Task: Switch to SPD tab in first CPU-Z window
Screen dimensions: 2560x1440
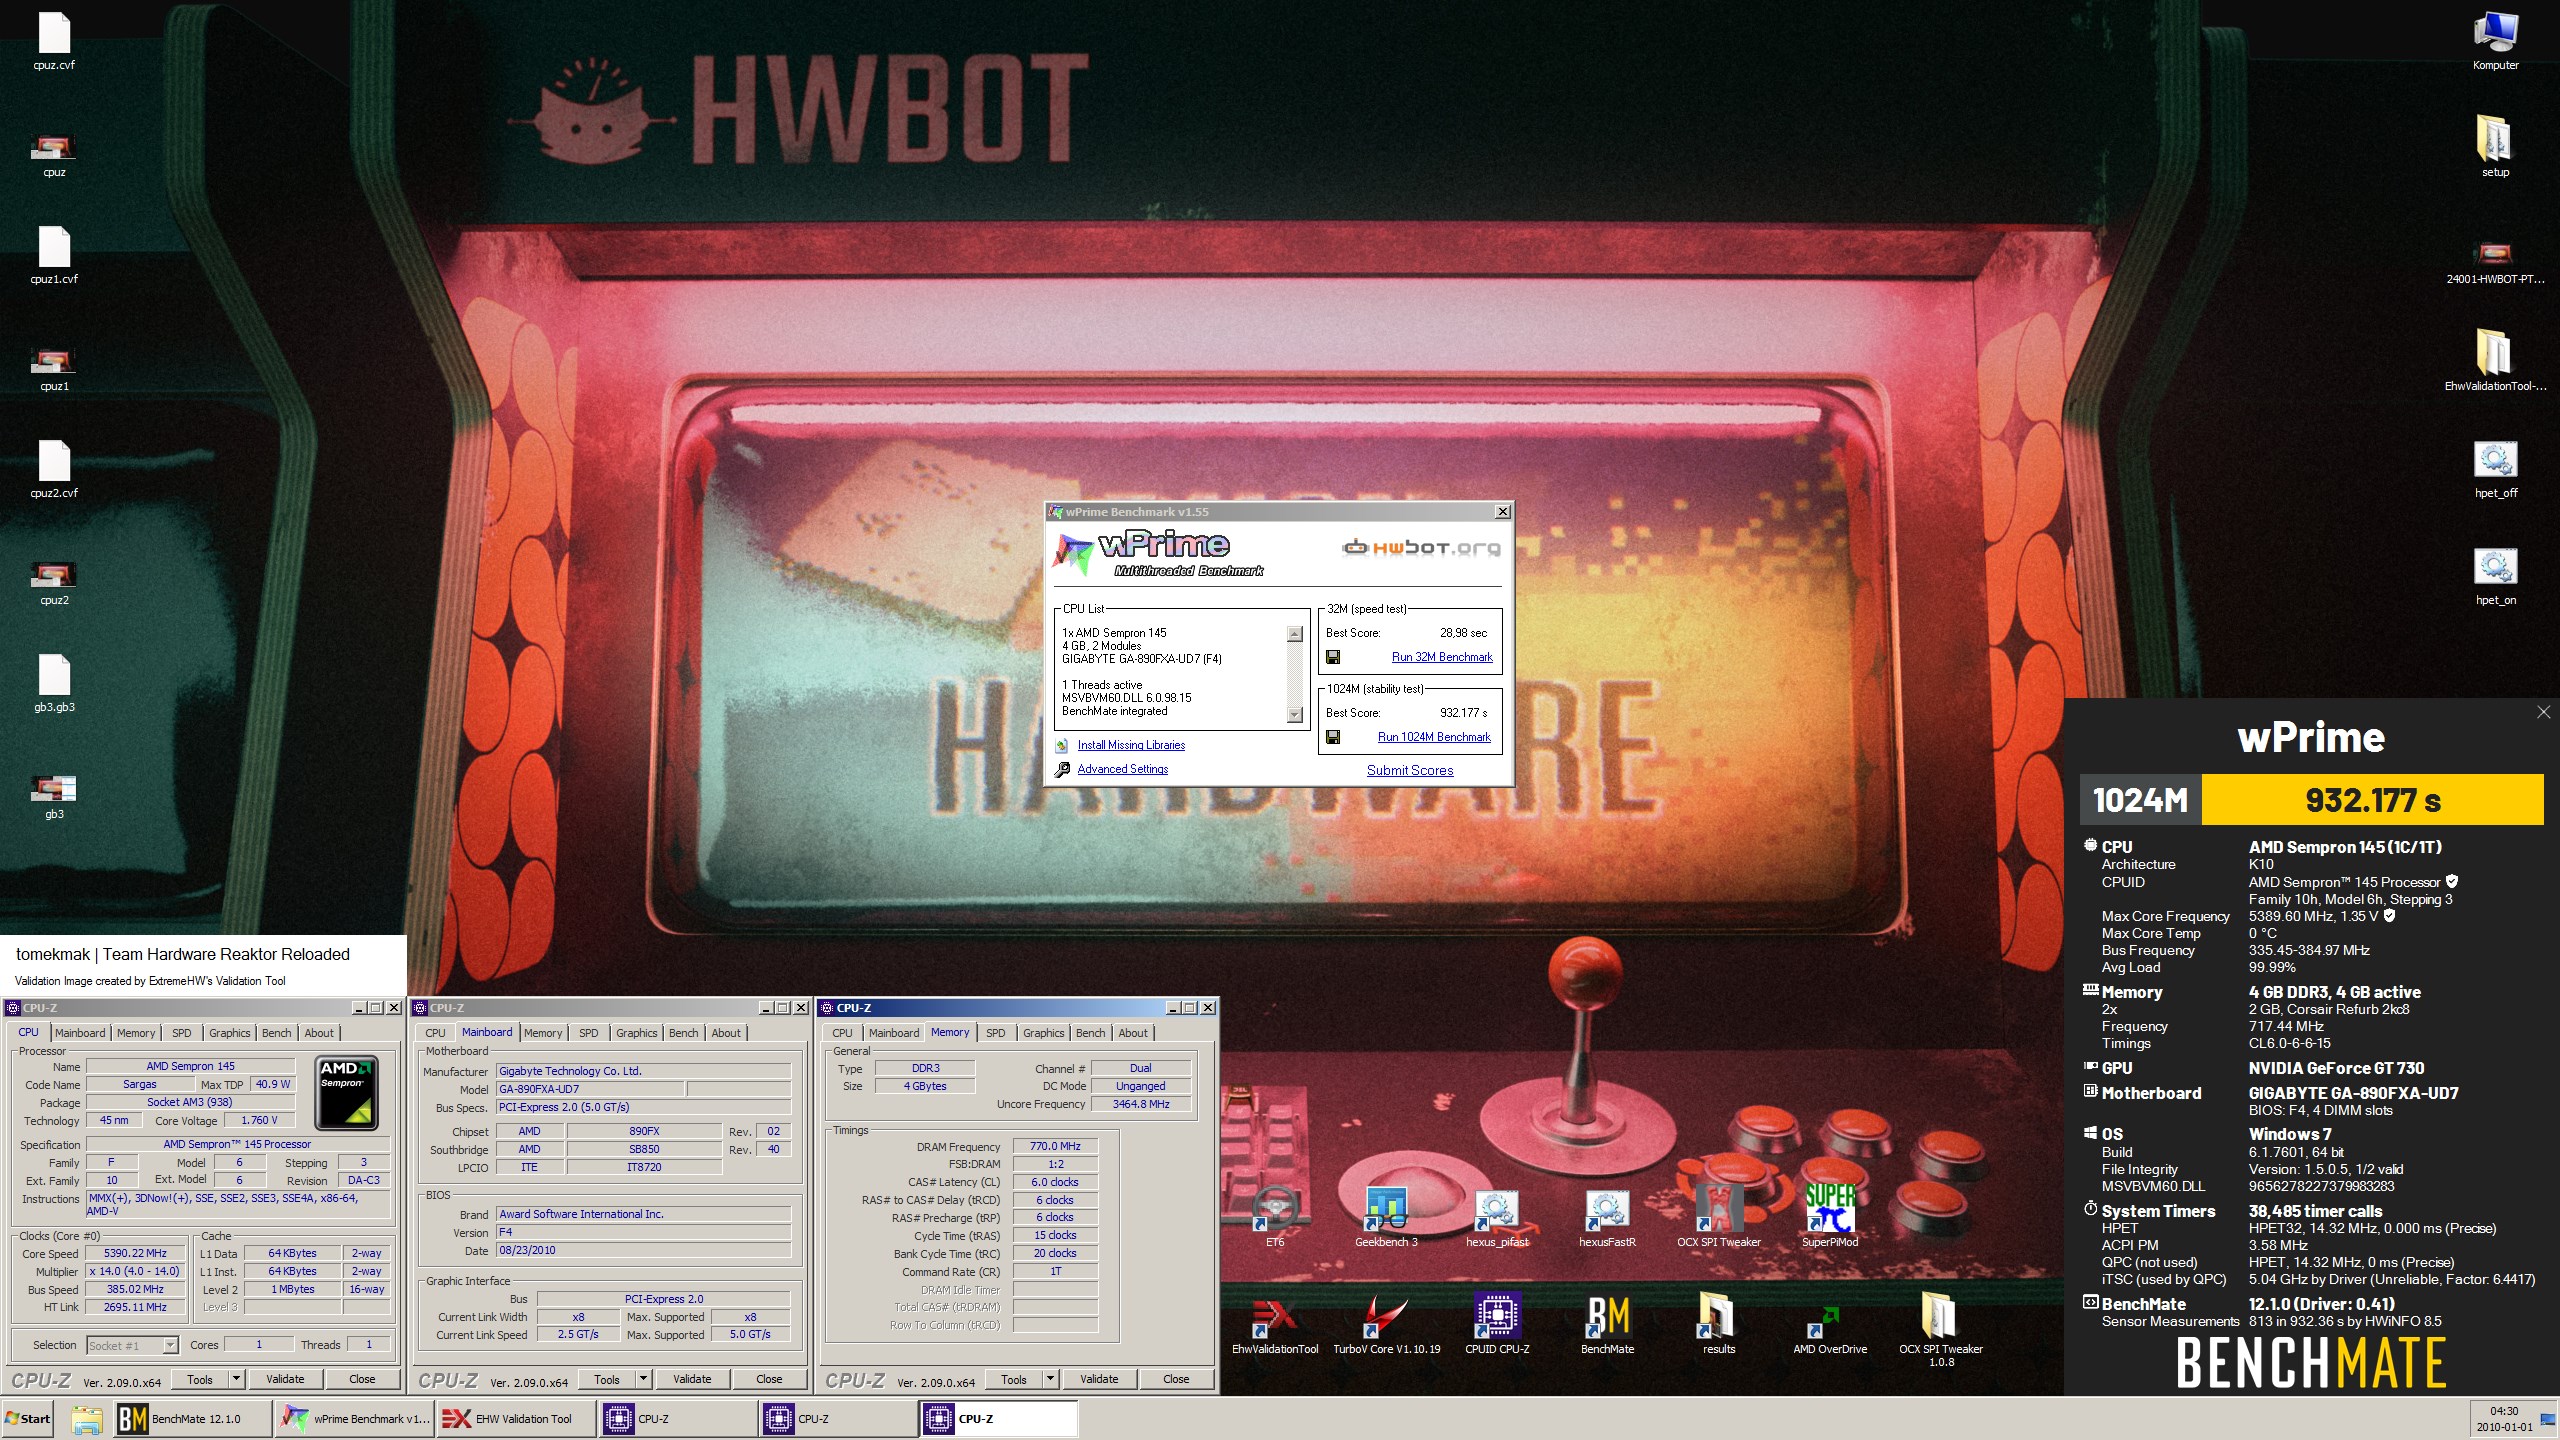Action: coord(181,1033)
